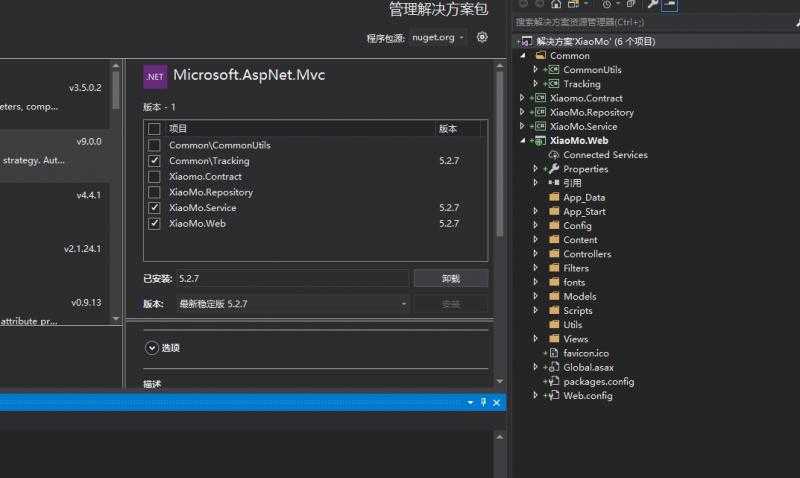
Task: Click the package details scrollbar thumb
Action: 500,153
